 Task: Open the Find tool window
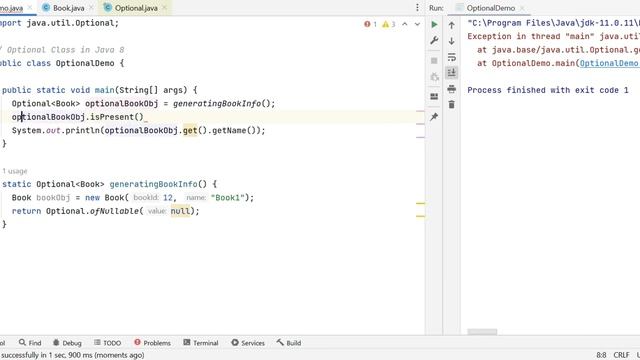pyautogui.click(x=30, y=343)
